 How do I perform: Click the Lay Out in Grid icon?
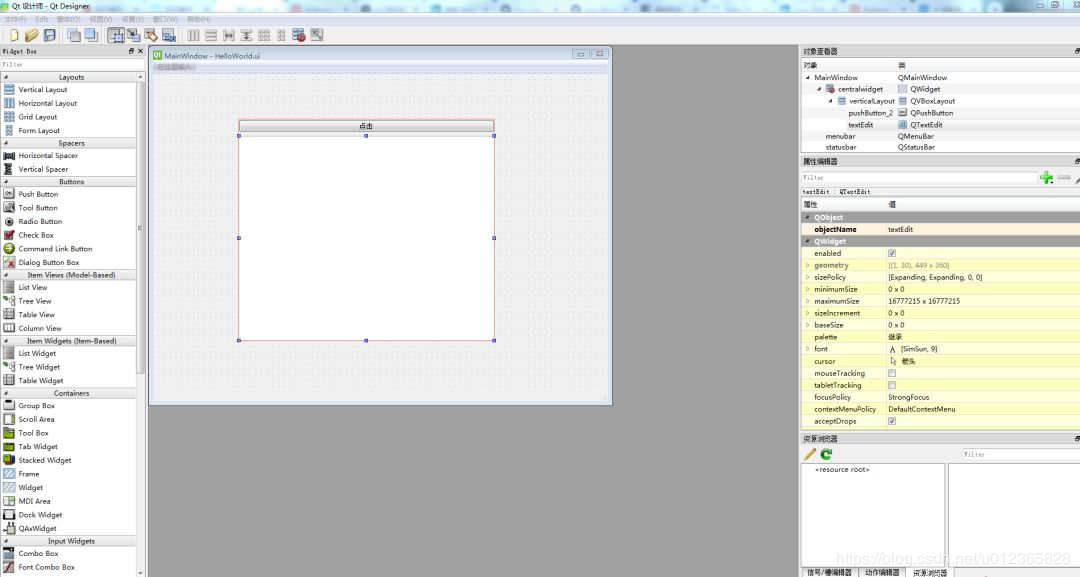(264, 35)
